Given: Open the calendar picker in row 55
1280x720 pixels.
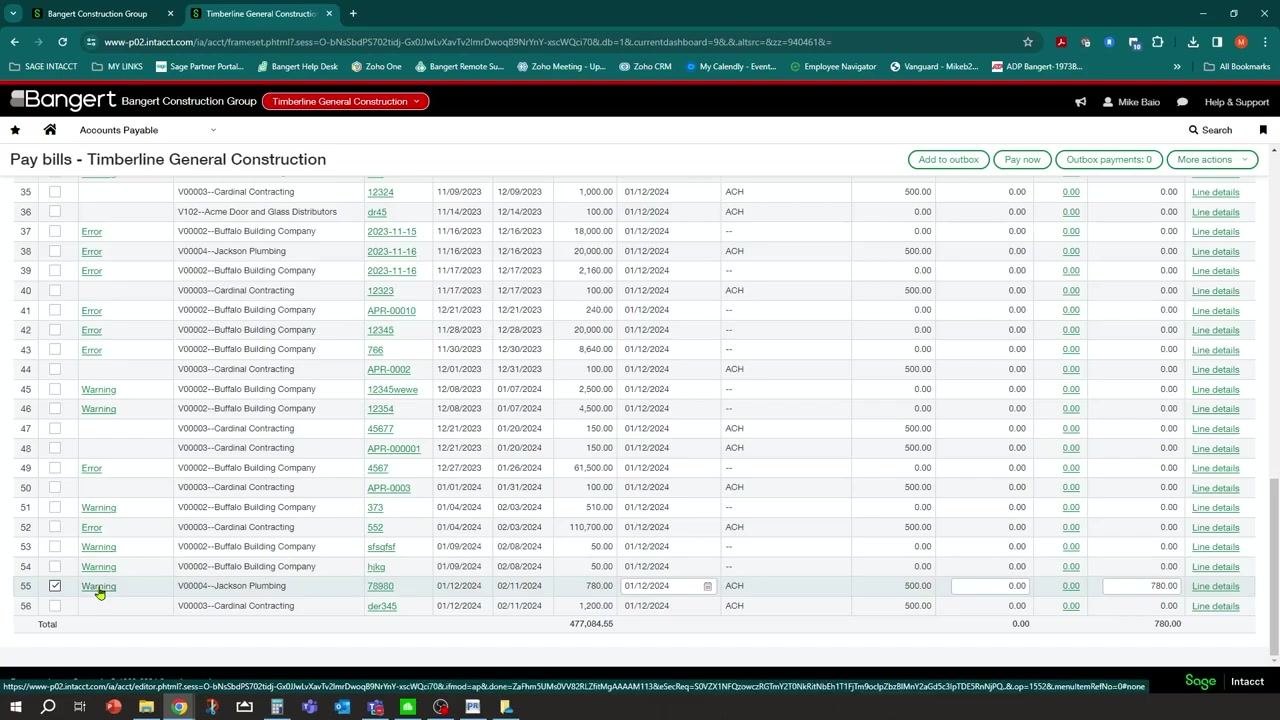Looking at the screenshot, I should click(x=707, y=586).
